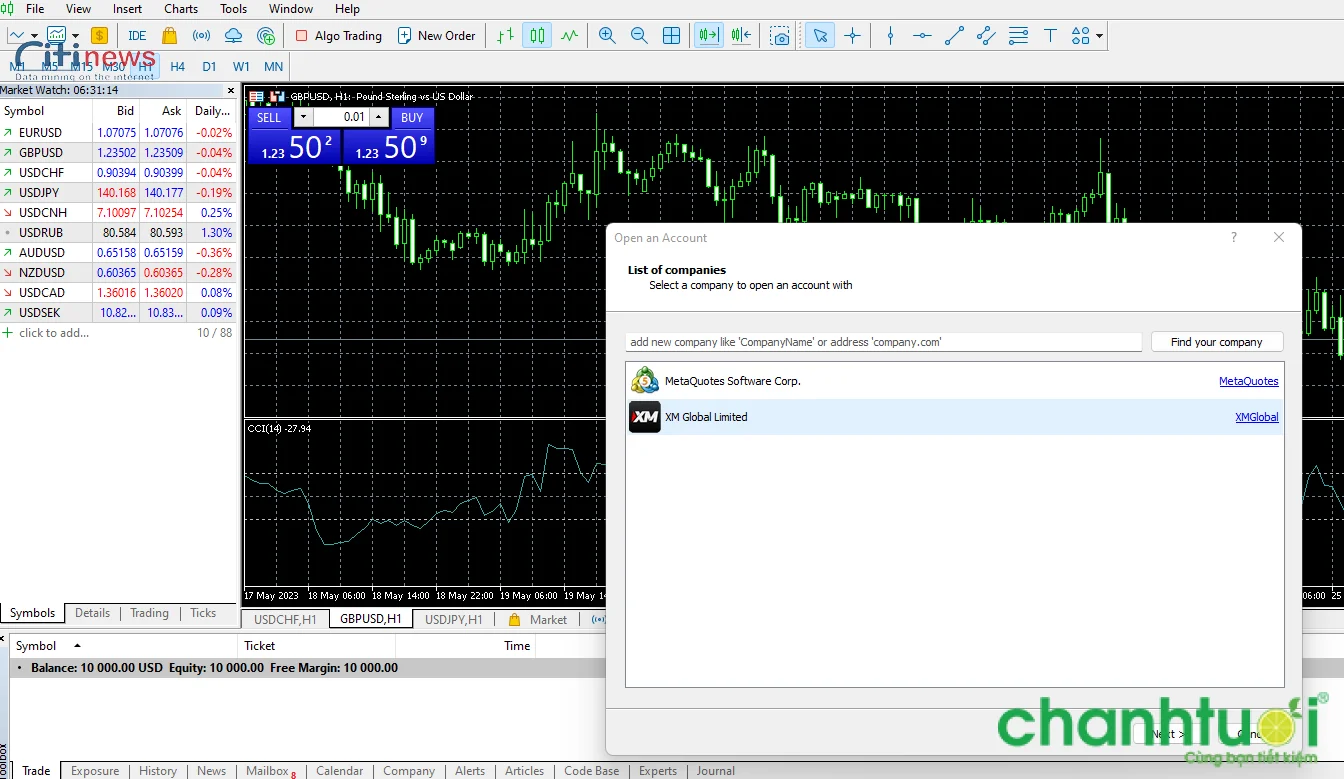Open the chart type dropdown arrow

pos(35,36)
